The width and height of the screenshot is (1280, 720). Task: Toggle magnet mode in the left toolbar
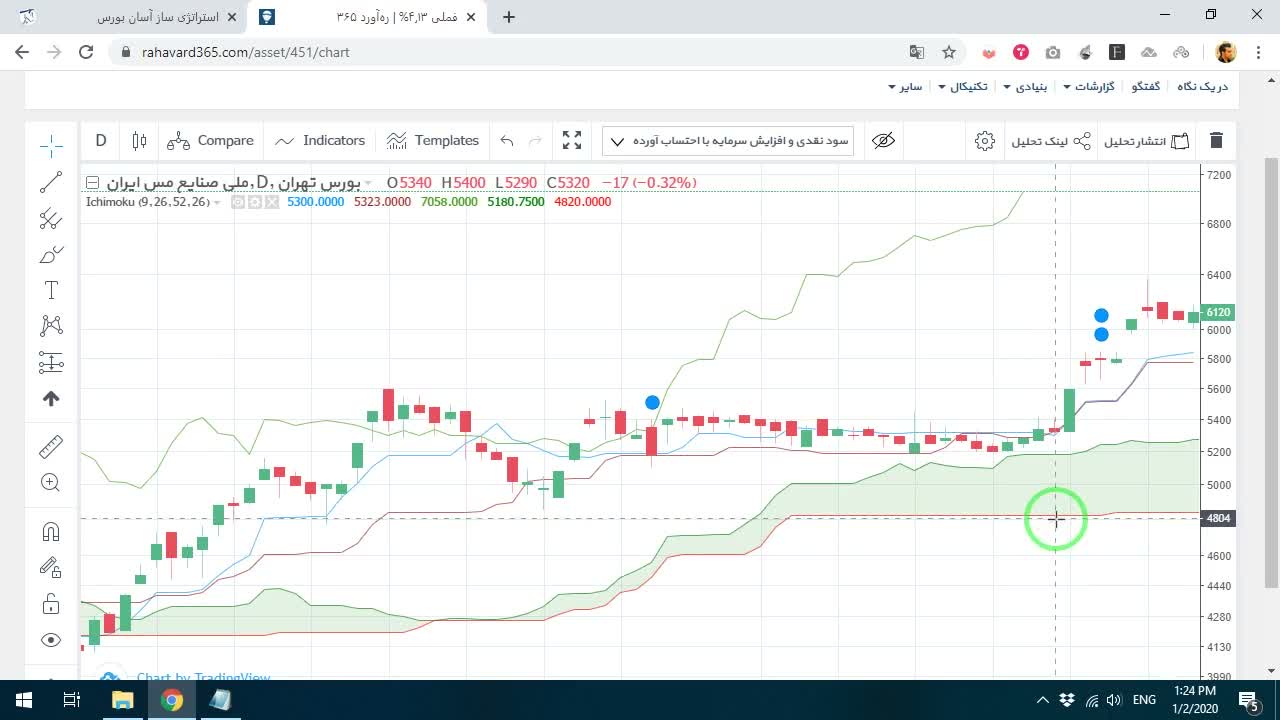click(x=51, y=531)
